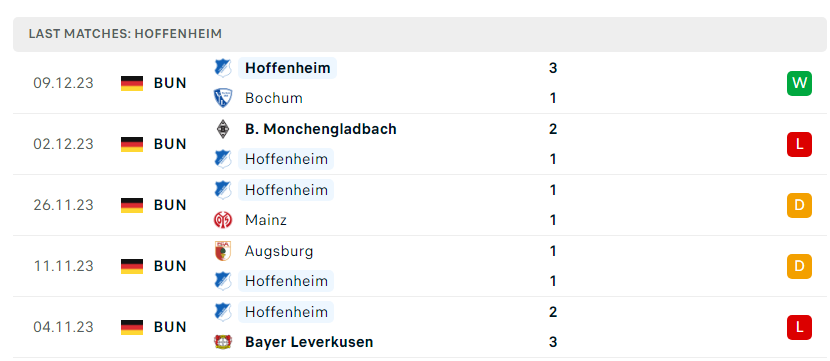Viewport: 830px width, 361px height.
Task: Click German flag in 02.12.23 row
Action: (132, 145)
